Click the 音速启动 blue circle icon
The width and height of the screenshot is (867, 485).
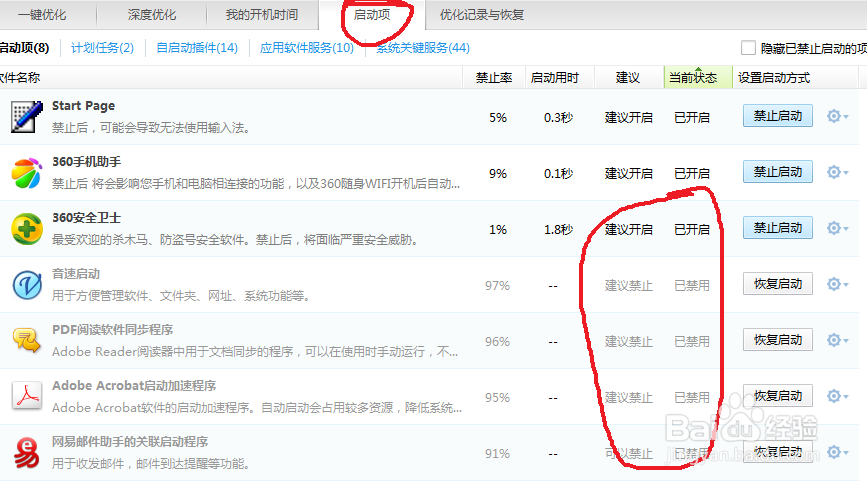click(x=27, y=285)
